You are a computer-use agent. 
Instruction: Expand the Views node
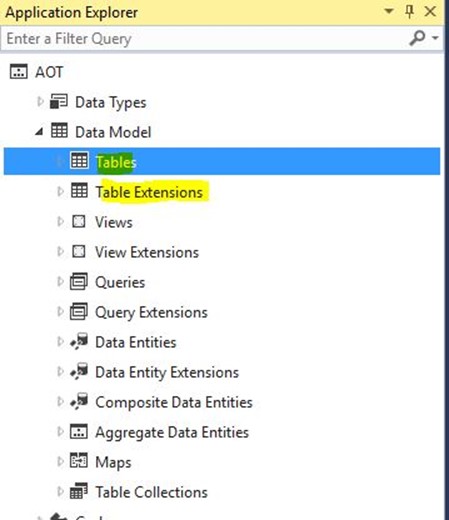pos(60,221)
